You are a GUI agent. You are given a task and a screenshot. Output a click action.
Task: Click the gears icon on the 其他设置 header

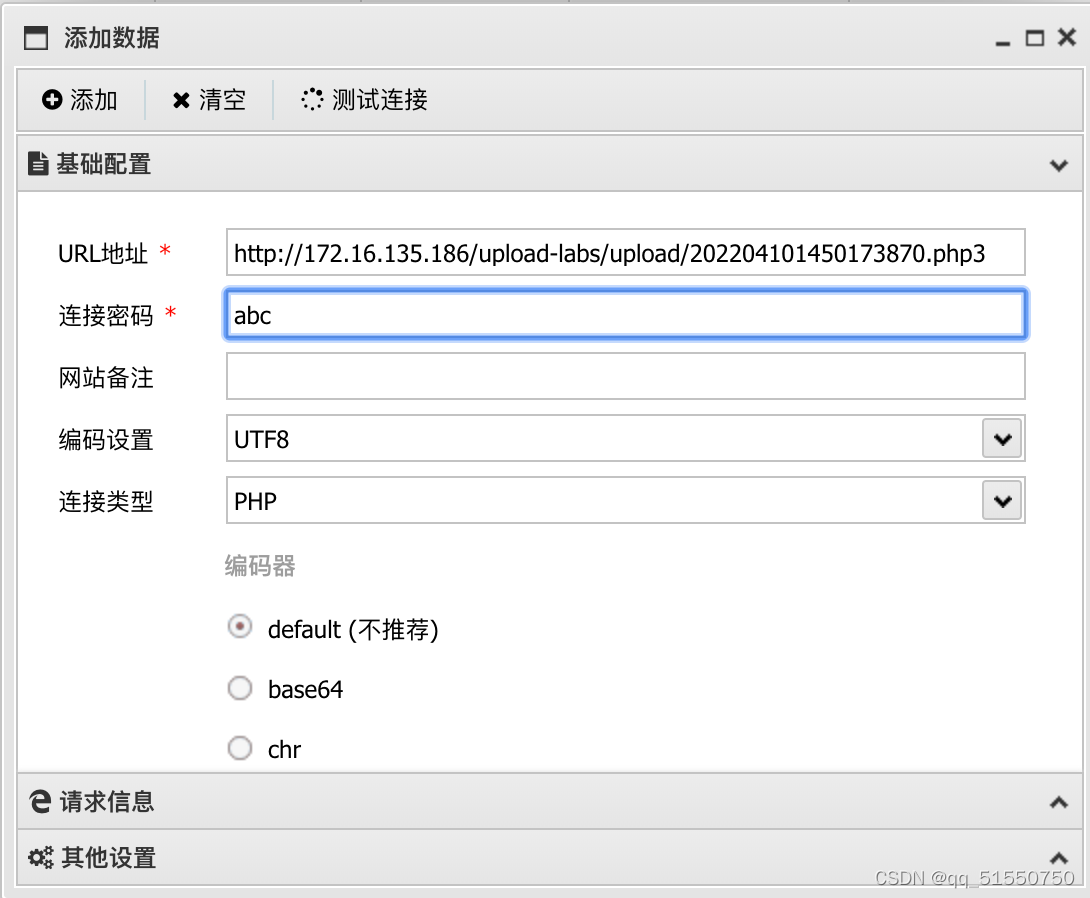point(38,858)
